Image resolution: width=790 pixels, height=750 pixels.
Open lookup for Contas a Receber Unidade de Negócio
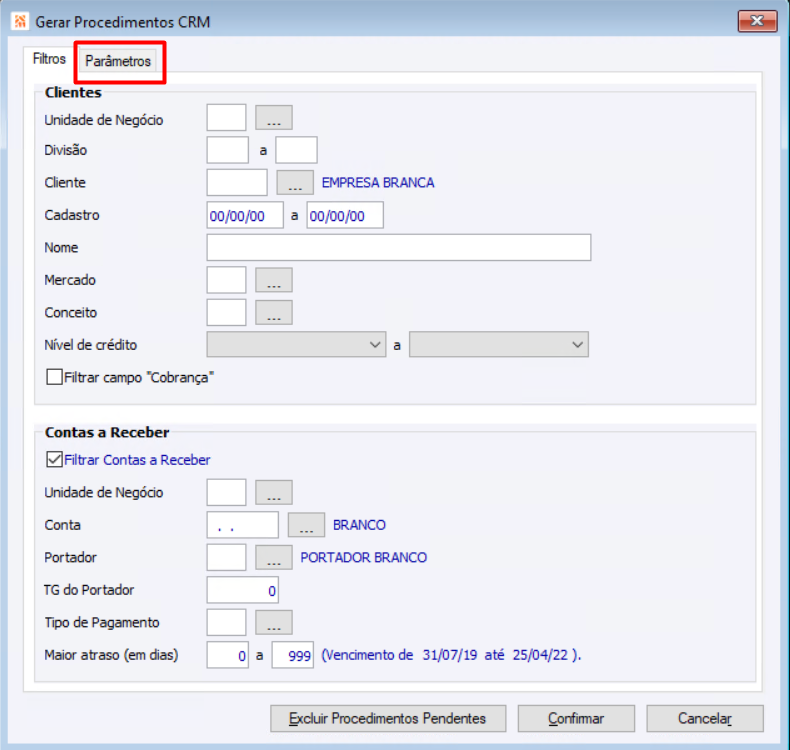274,492
